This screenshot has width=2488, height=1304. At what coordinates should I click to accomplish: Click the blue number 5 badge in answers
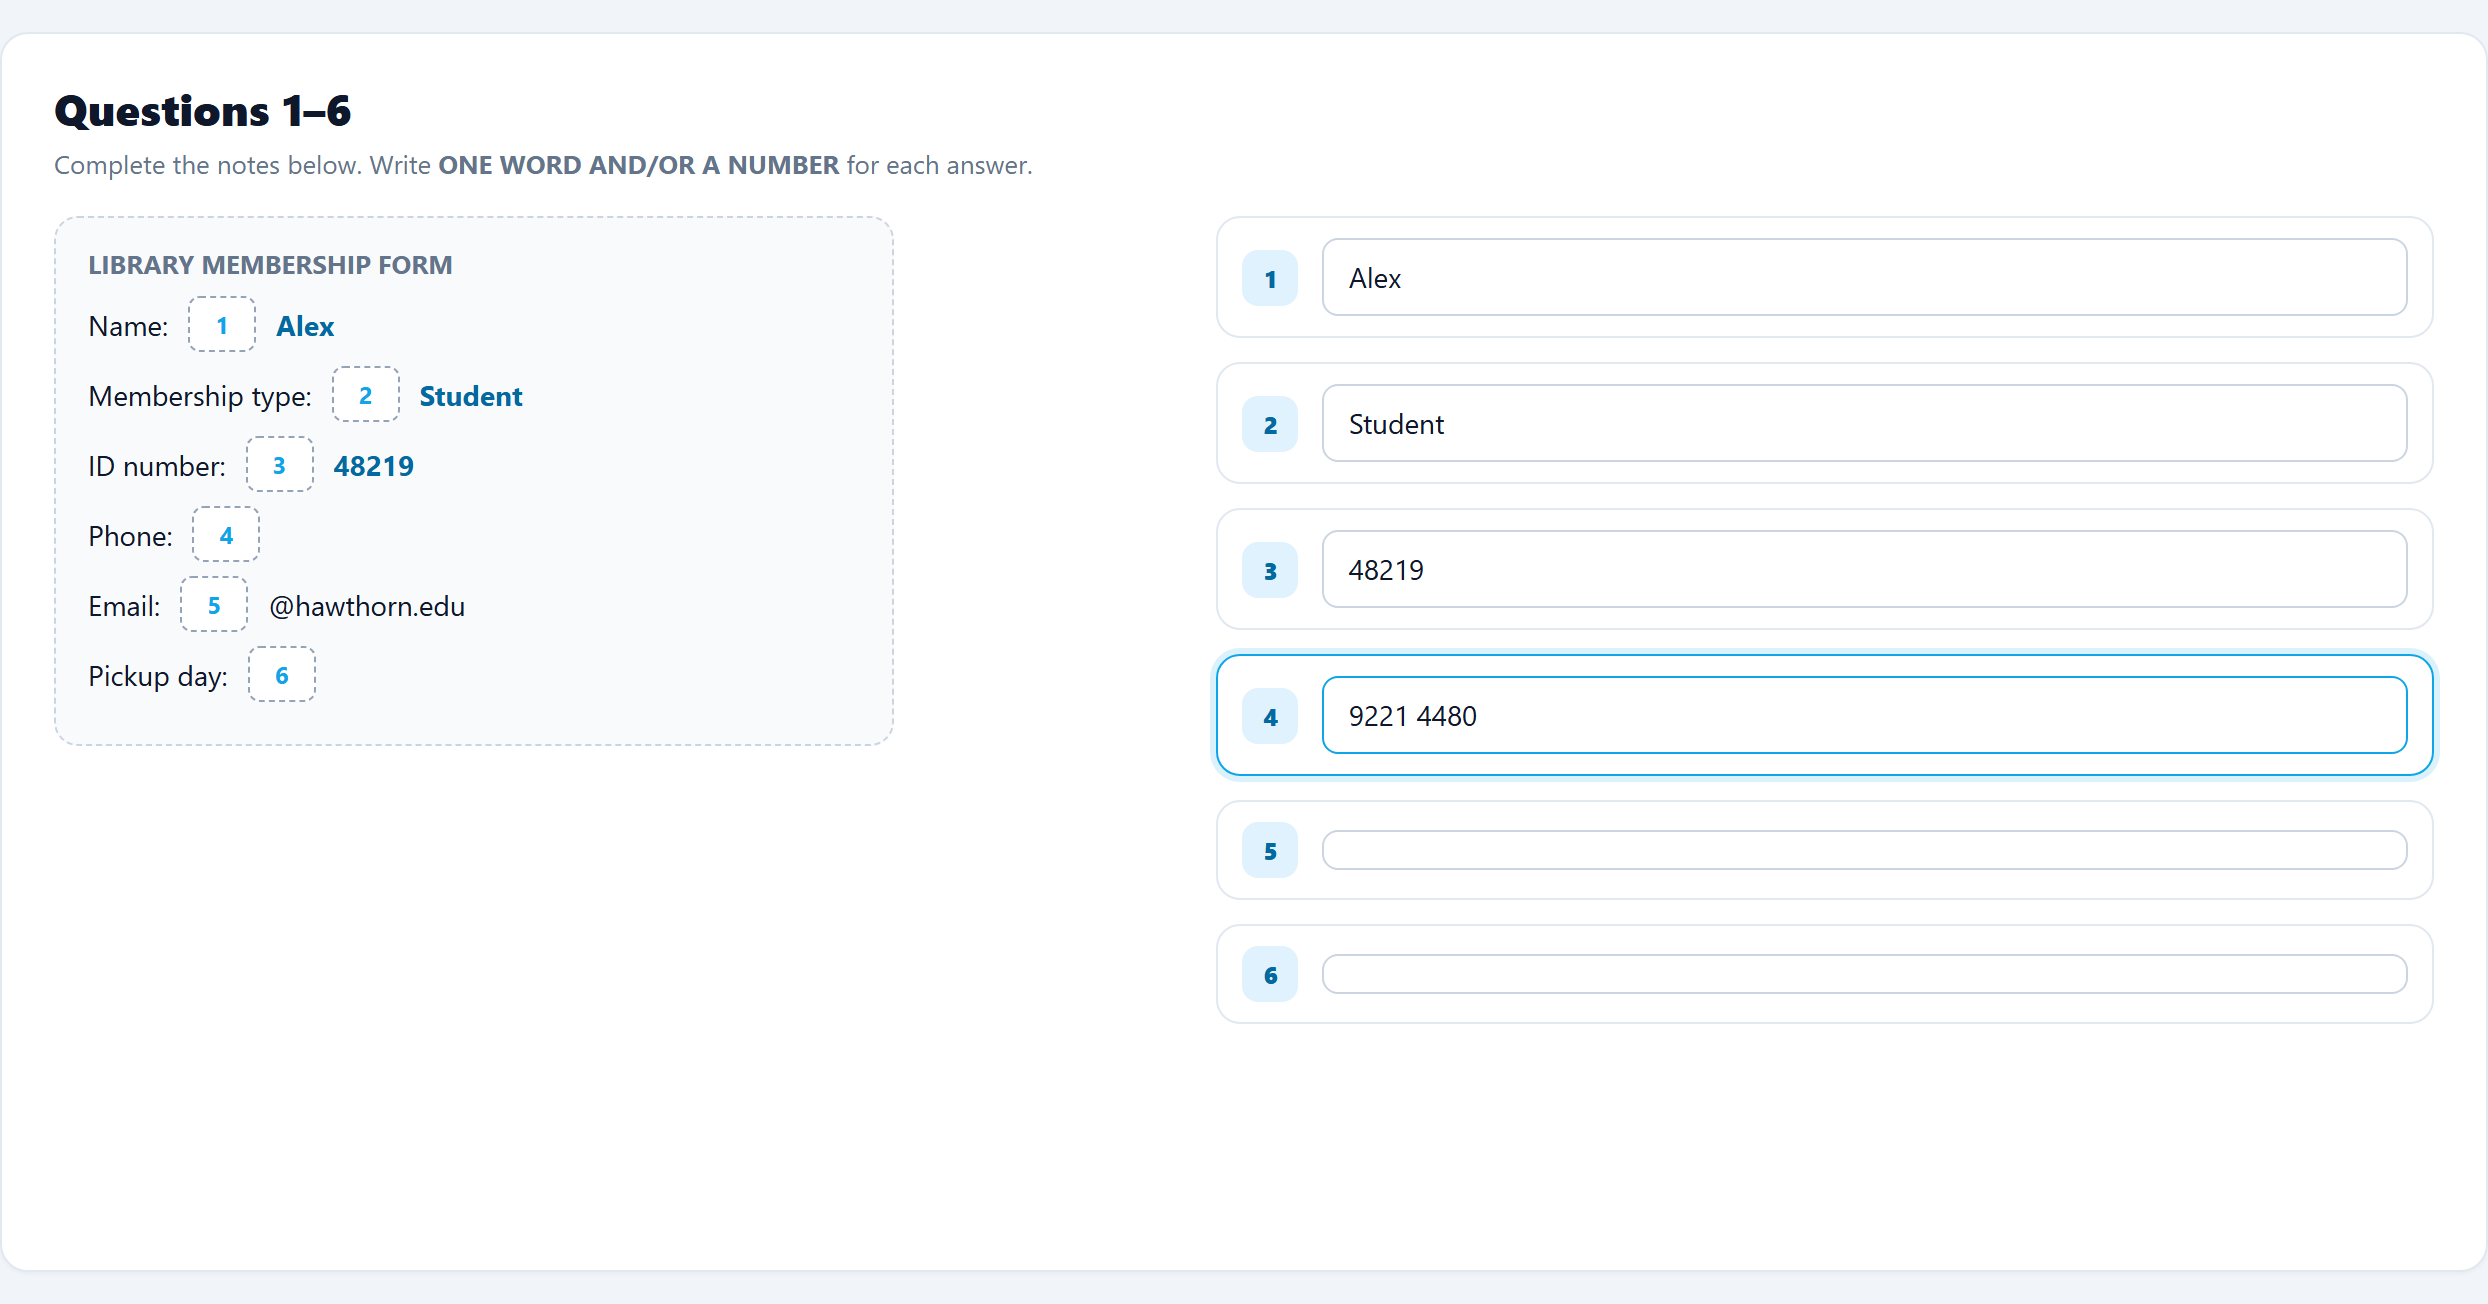1270,850
